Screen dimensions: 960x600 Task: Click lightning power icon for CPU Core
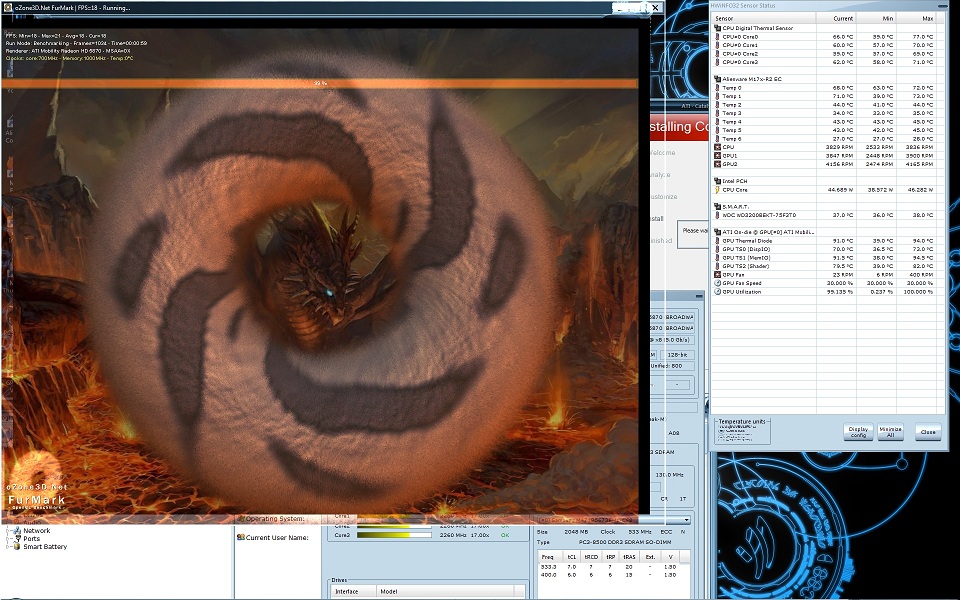pyautogui.click(x=718, y=190)
